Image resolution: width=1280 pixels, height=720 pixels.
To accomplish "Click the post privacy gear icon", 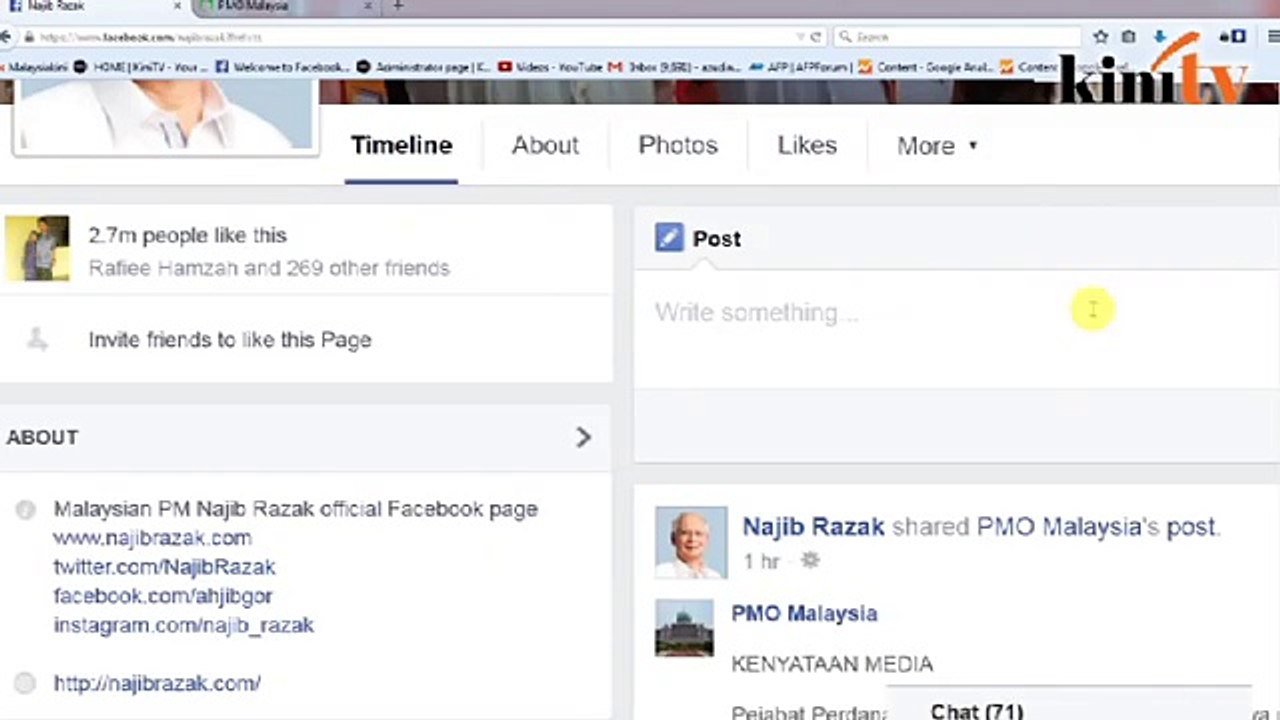I will [x=810, y=561].
